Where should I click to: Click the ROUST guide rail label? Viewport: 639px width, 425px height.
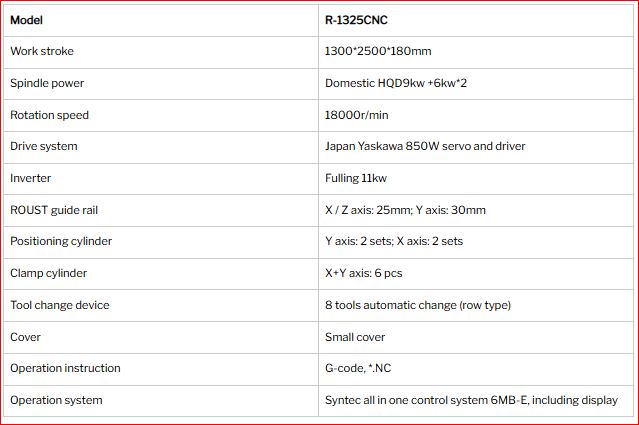coord(54,210)
